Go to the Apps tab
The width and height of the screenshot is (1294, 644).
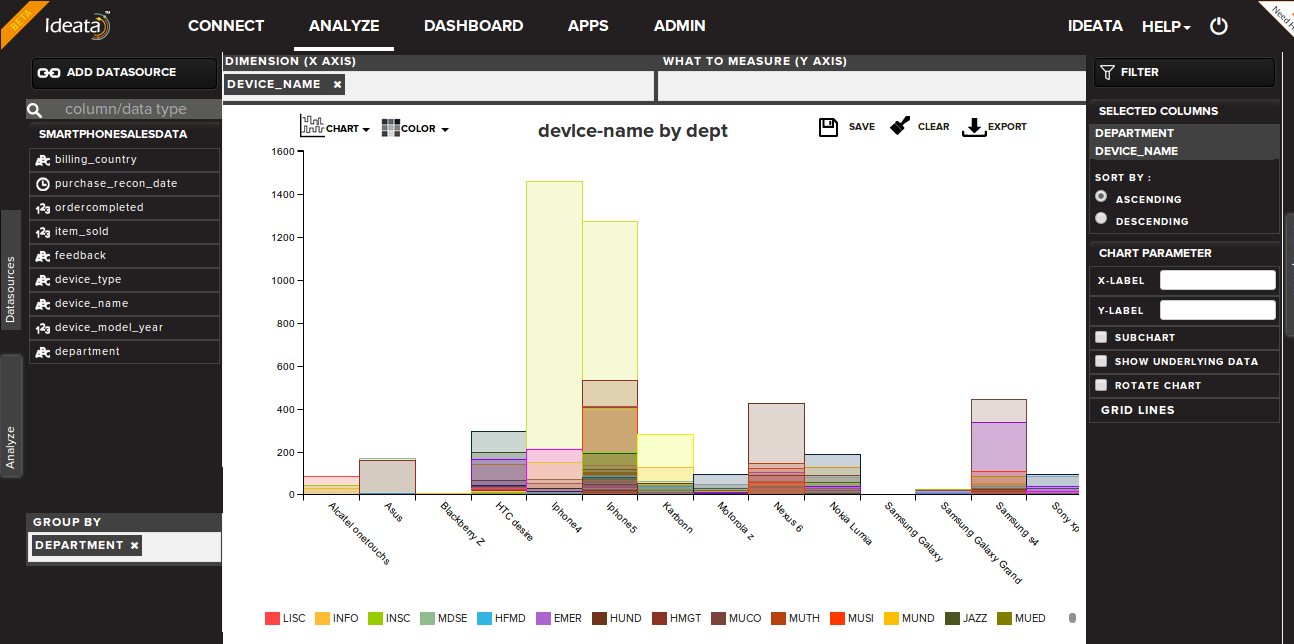588,26
